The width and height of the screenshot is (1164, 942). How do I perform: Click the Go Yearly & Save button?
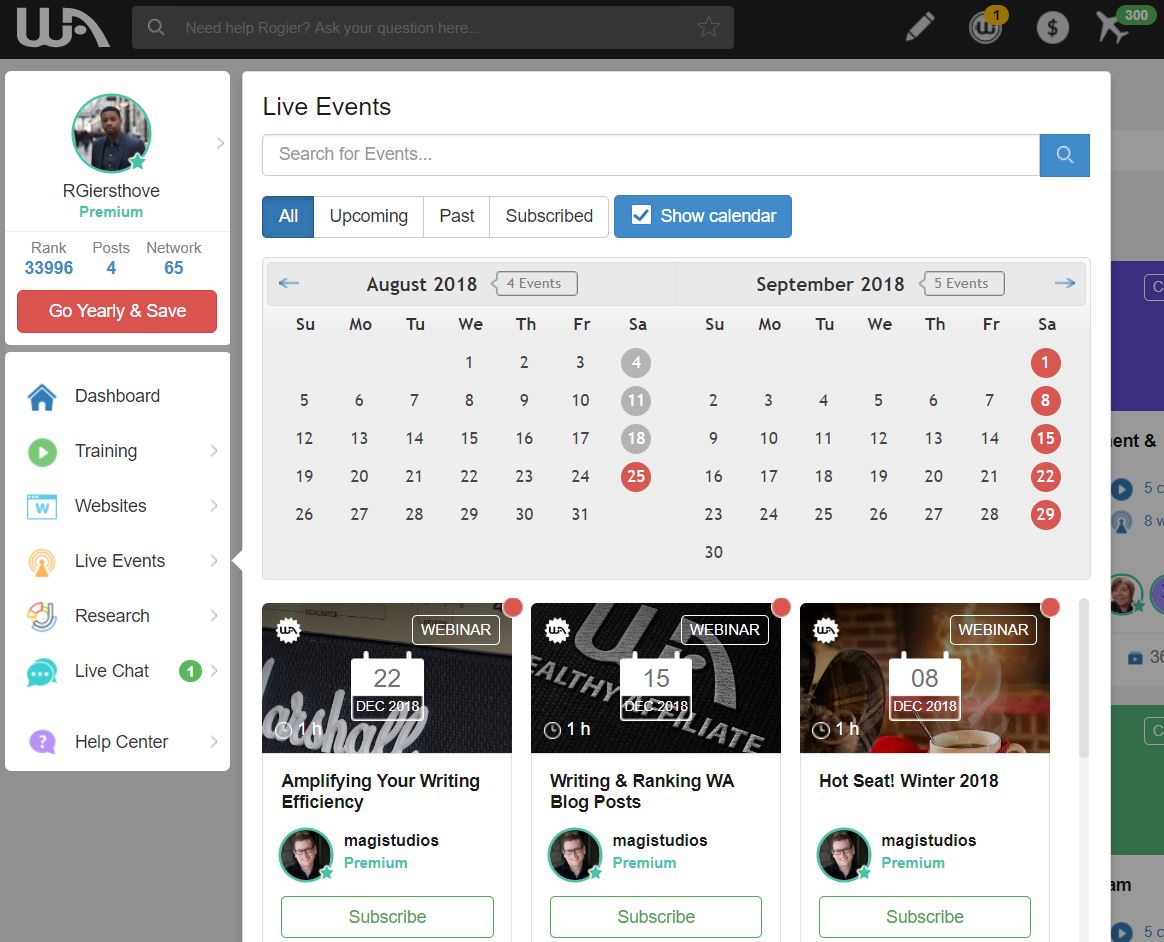tap(117, 311)
